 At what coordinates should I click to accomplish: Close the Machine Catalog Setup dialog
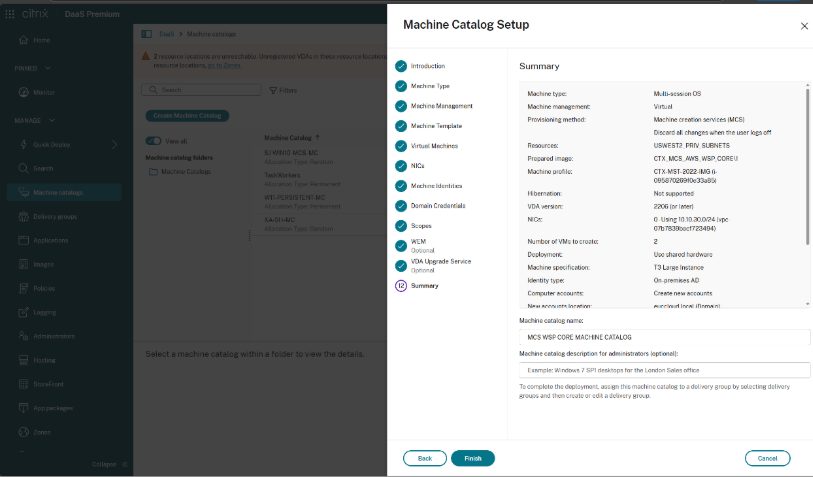pyautogui.click(x=804, y=26)
